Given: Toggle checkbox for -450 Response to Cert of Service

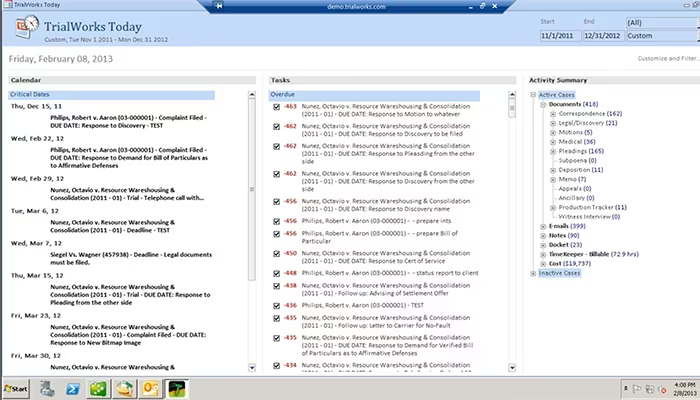Looking at the screenshot, I should tap(277, 254).
